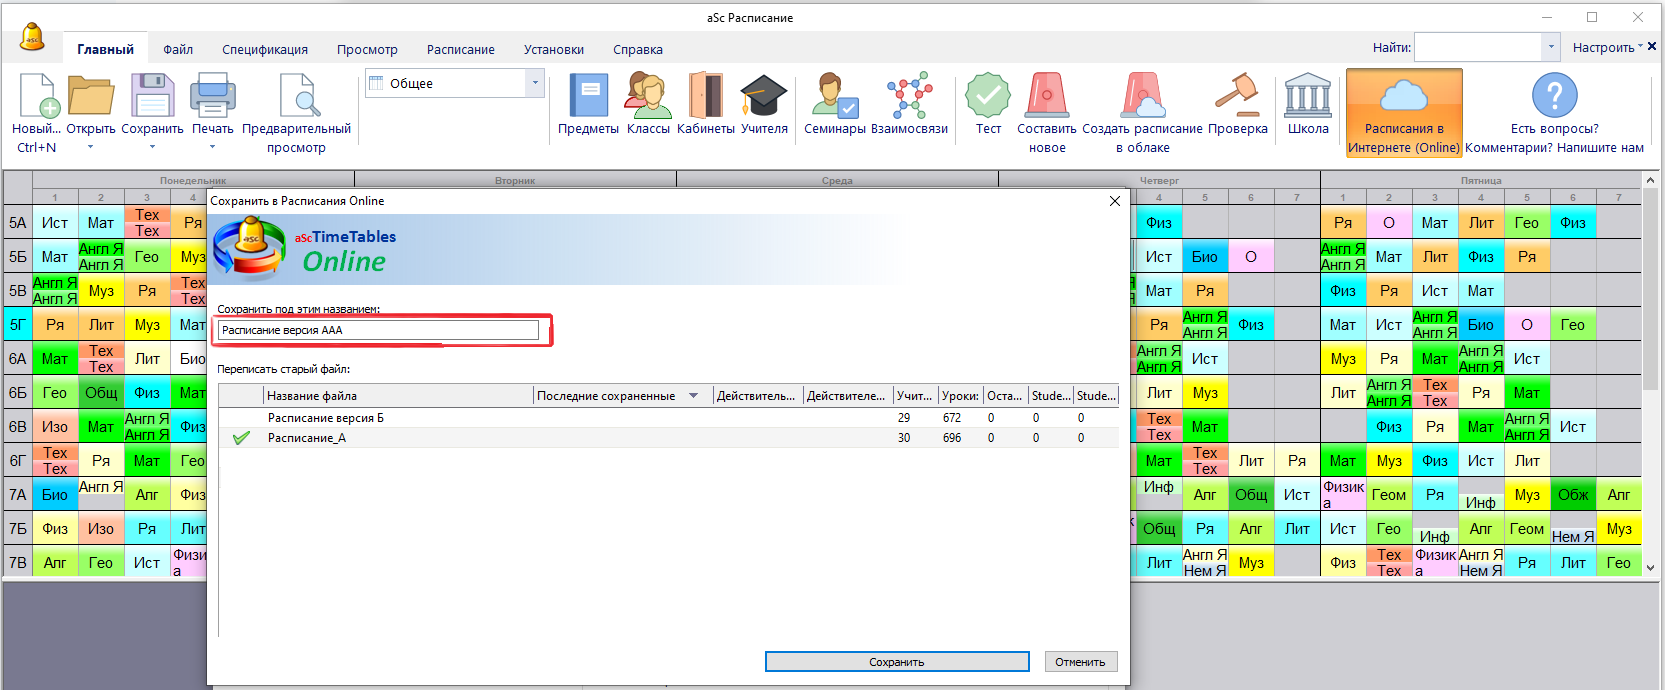Screen dimensions: 1665x690
Task: Open the Найти search dropdown arrow
Action: 1551,47
